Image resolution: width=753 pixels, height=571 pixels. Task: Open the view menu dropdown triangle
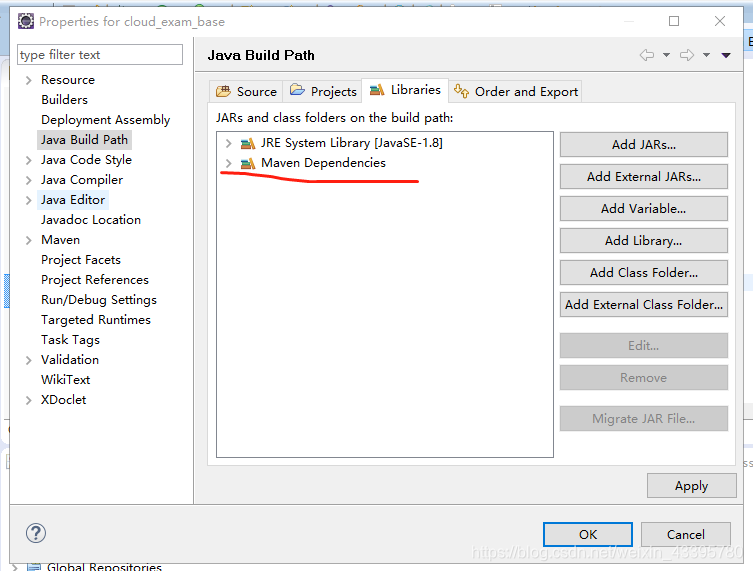(726, 56)
